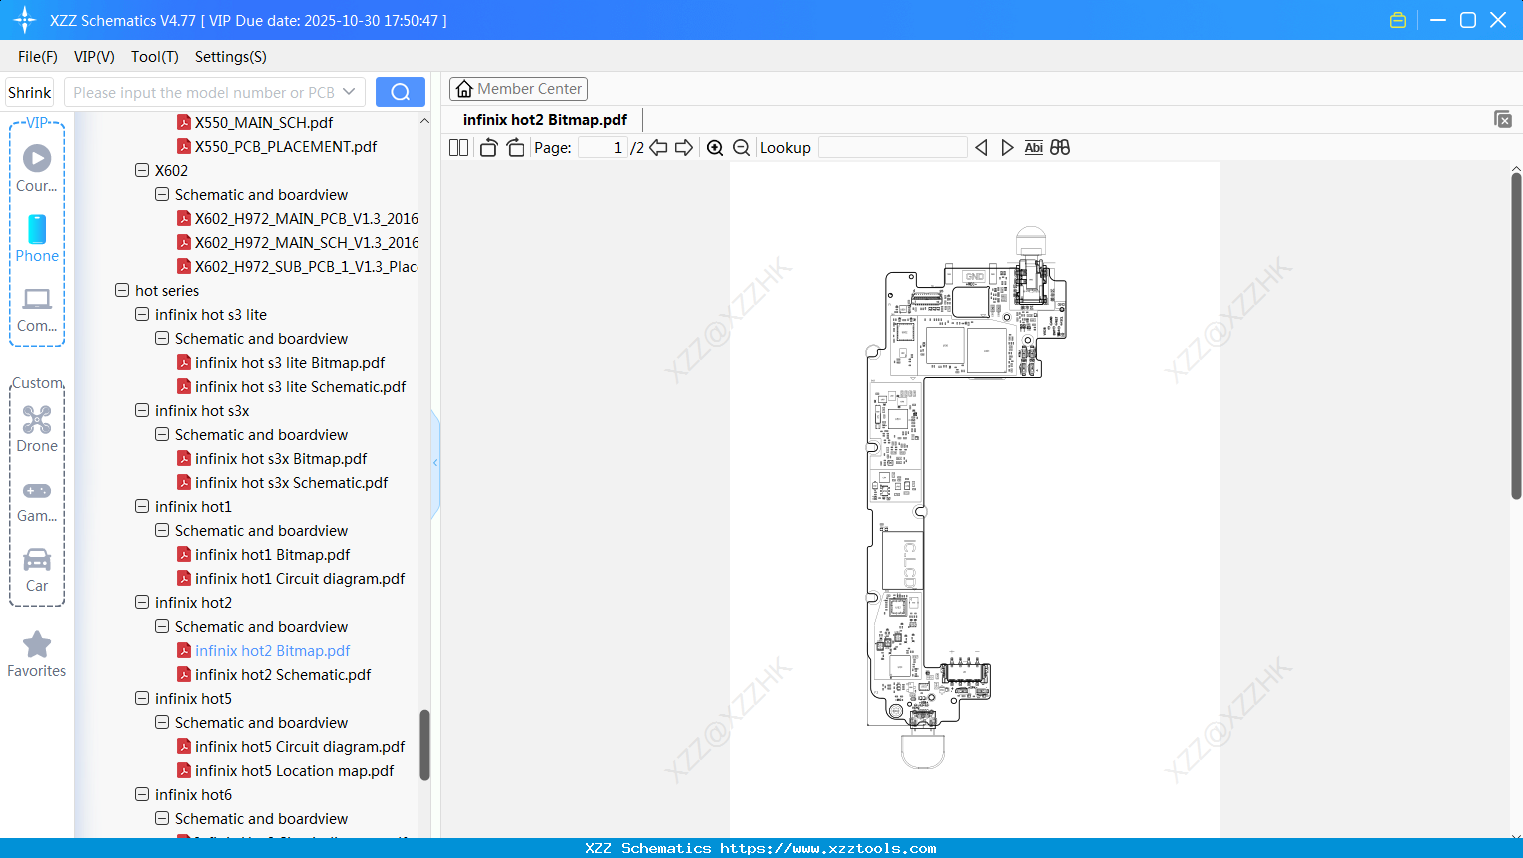
Task: Open the model number dropdown arrow
Action: [351, 91]
